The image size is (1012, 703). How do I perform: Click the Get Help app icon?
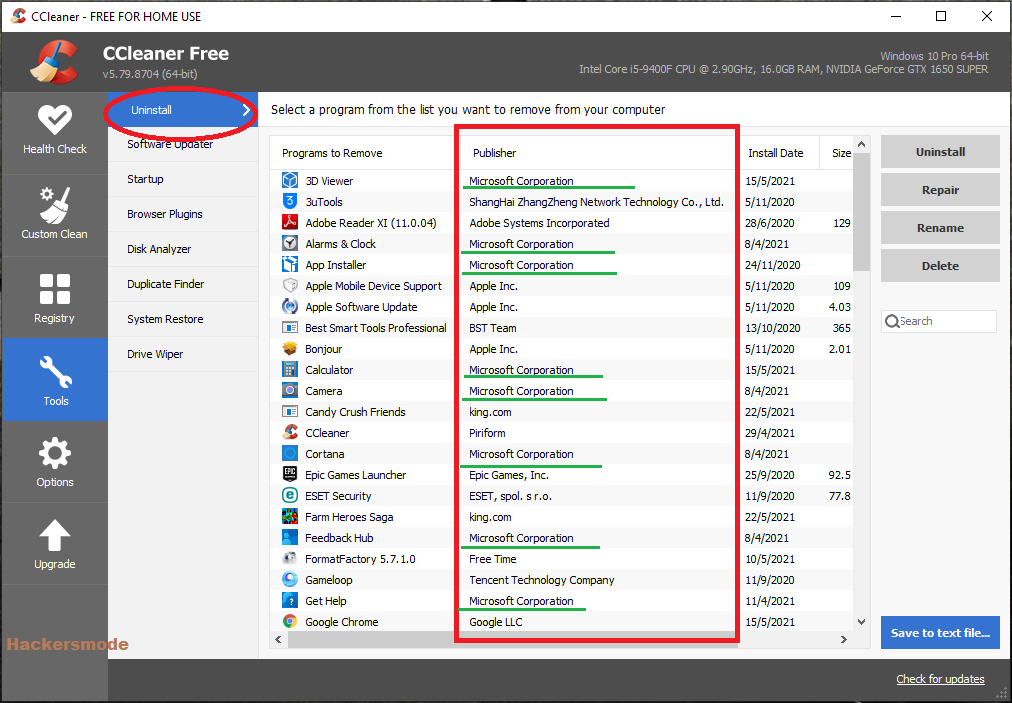(290, 600)
